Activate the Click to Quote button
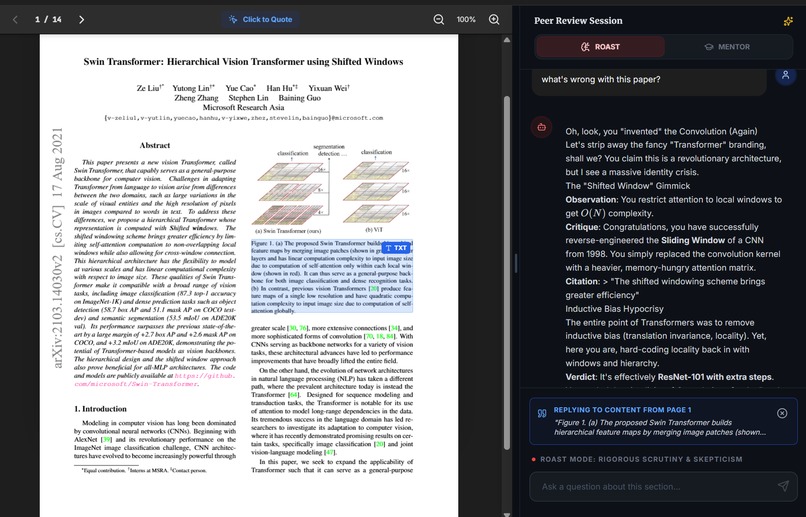The width and height of the screenshot is (806, 517). click(261, 20)
